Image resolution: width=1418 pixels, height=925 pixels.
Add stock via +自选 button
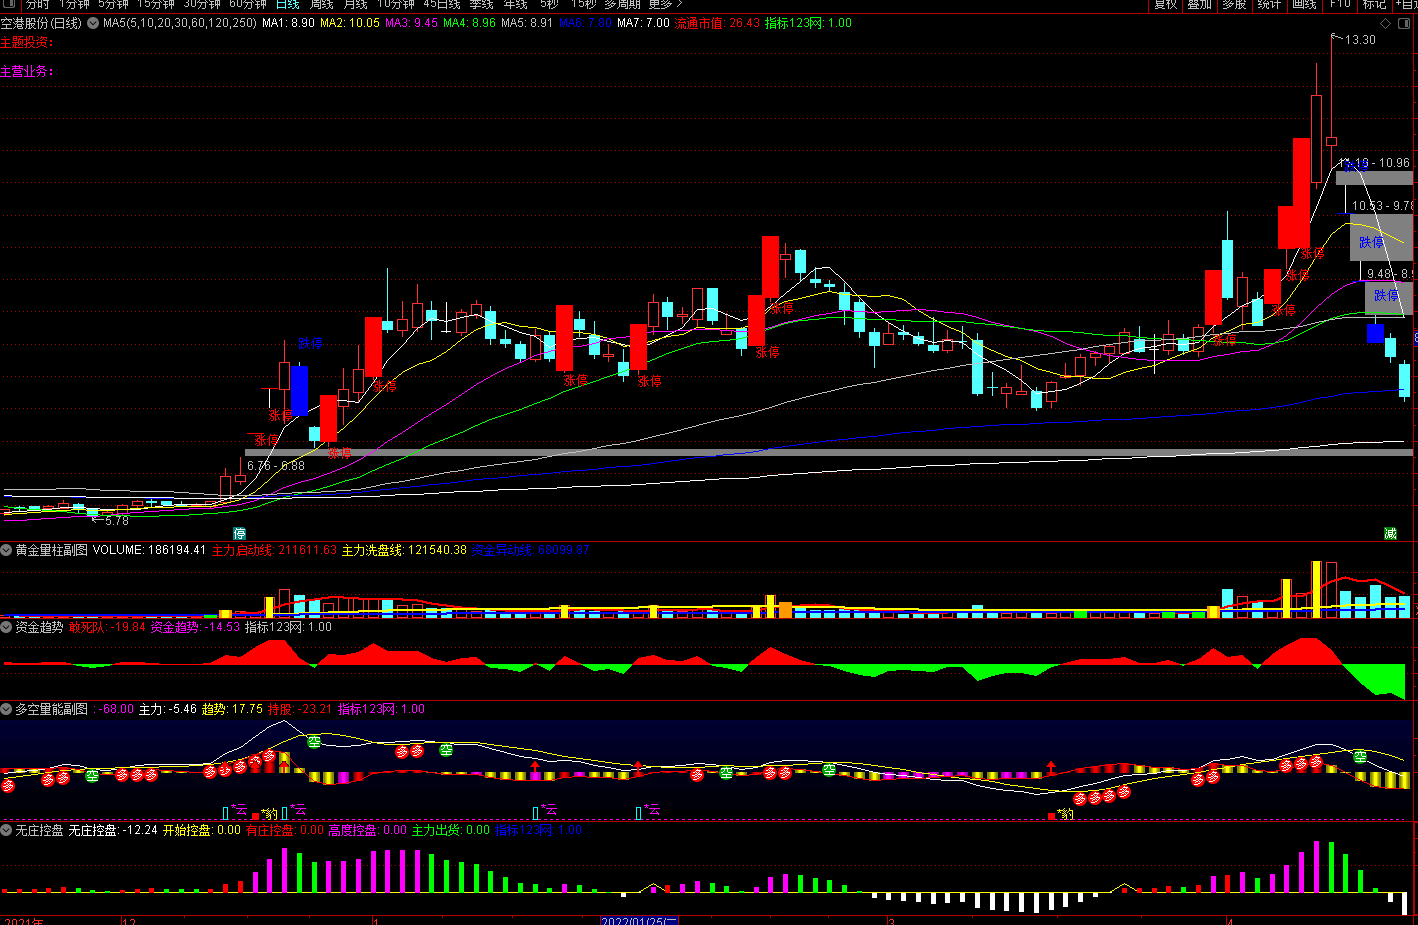pyautogui.click(x=1406, y=5)
